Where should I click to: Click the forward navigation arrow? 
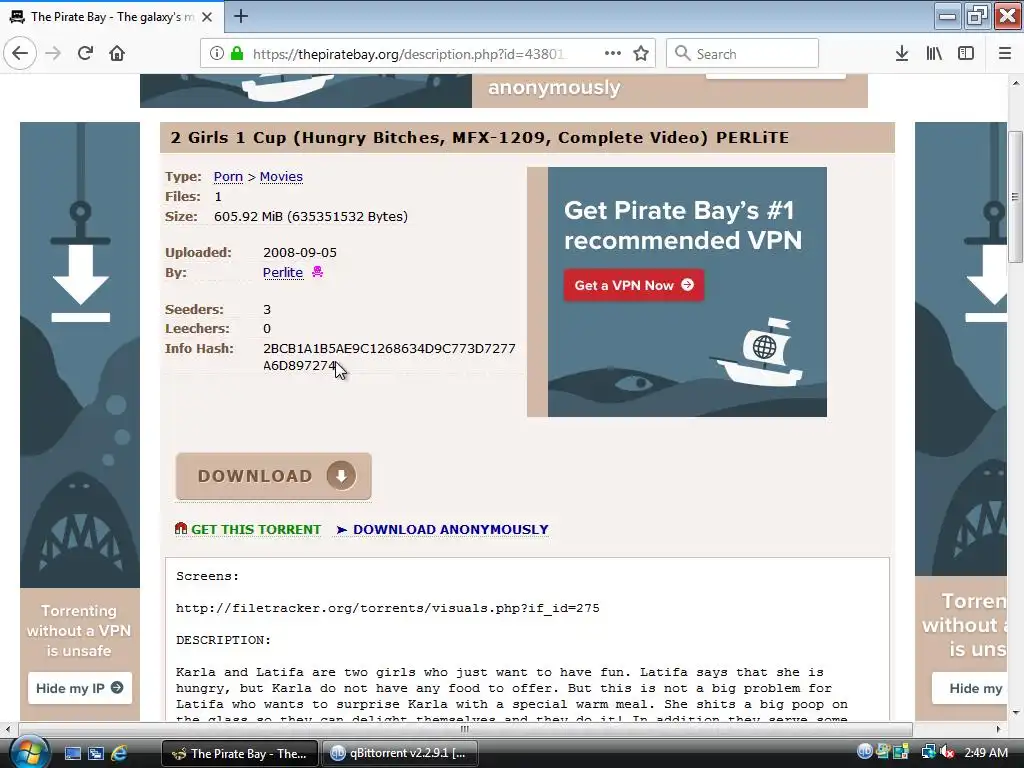pyautogui.click(x=53, y=53)
